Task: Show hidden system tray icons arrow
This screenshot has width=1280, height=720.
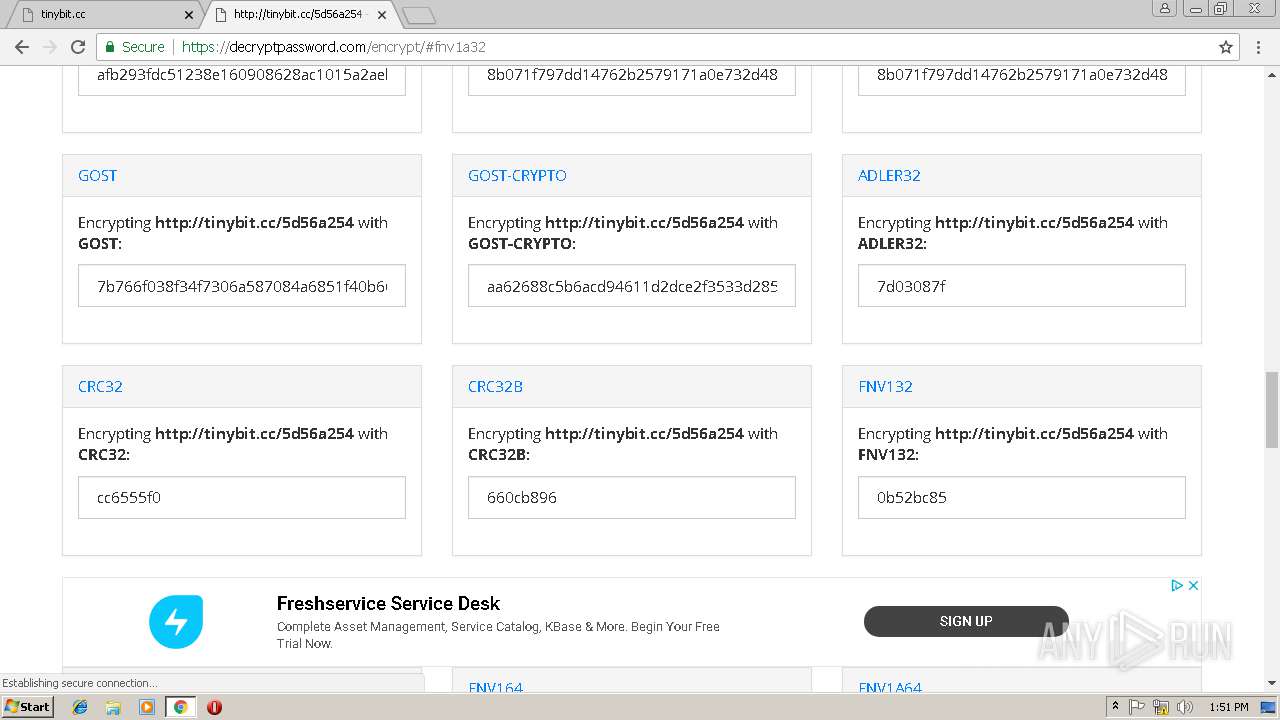Action: [x=1115, y=707]
